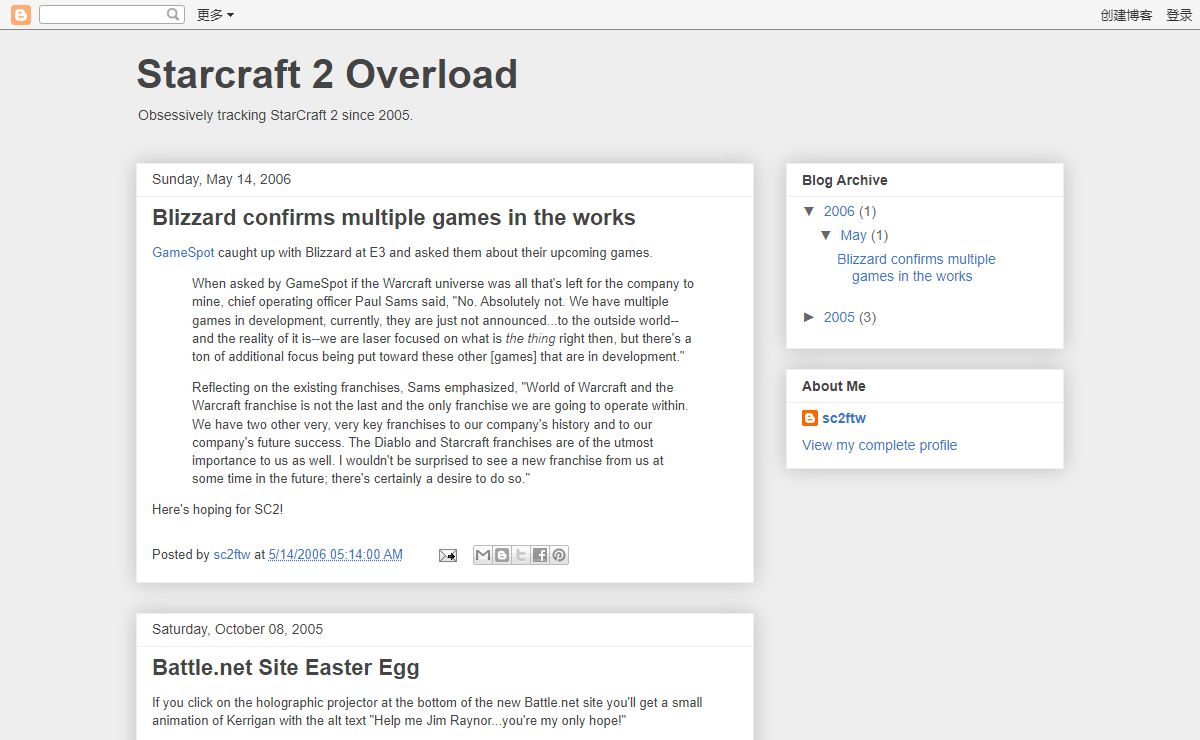
Task: Click the About Me heading
Action: tap(833, 386)
